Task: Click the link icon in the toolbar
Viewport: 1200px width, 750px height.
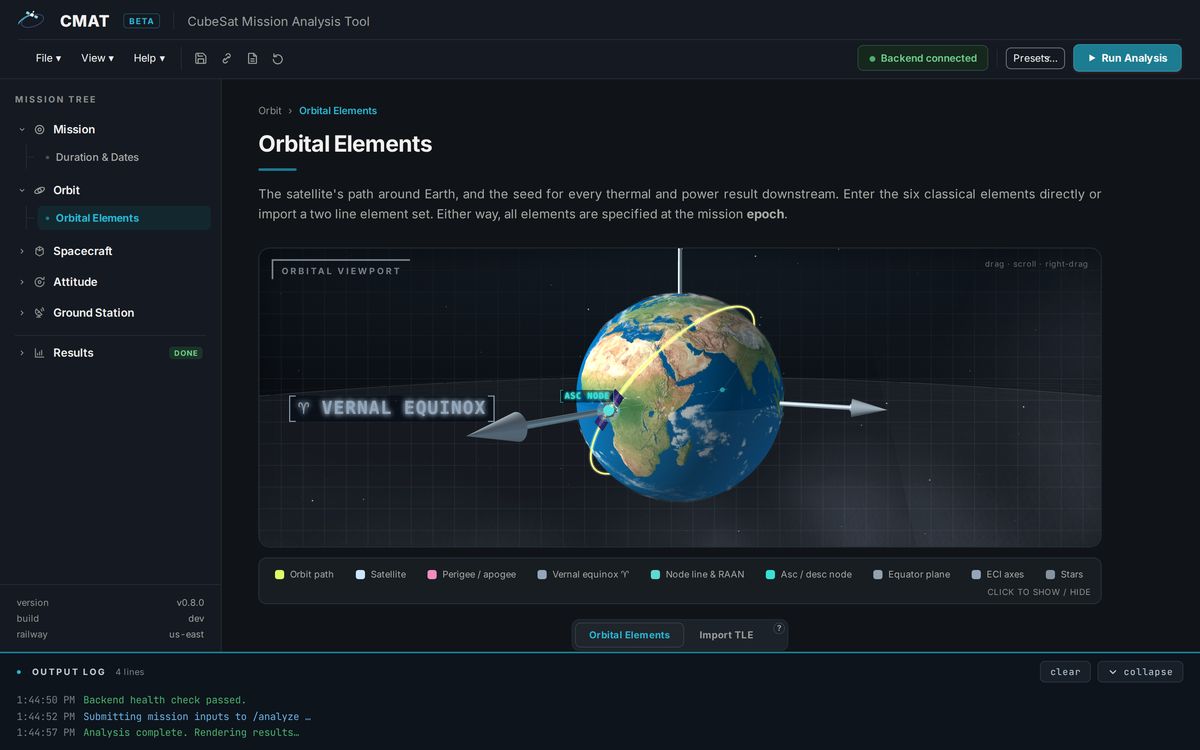Action: pos(227,58)
